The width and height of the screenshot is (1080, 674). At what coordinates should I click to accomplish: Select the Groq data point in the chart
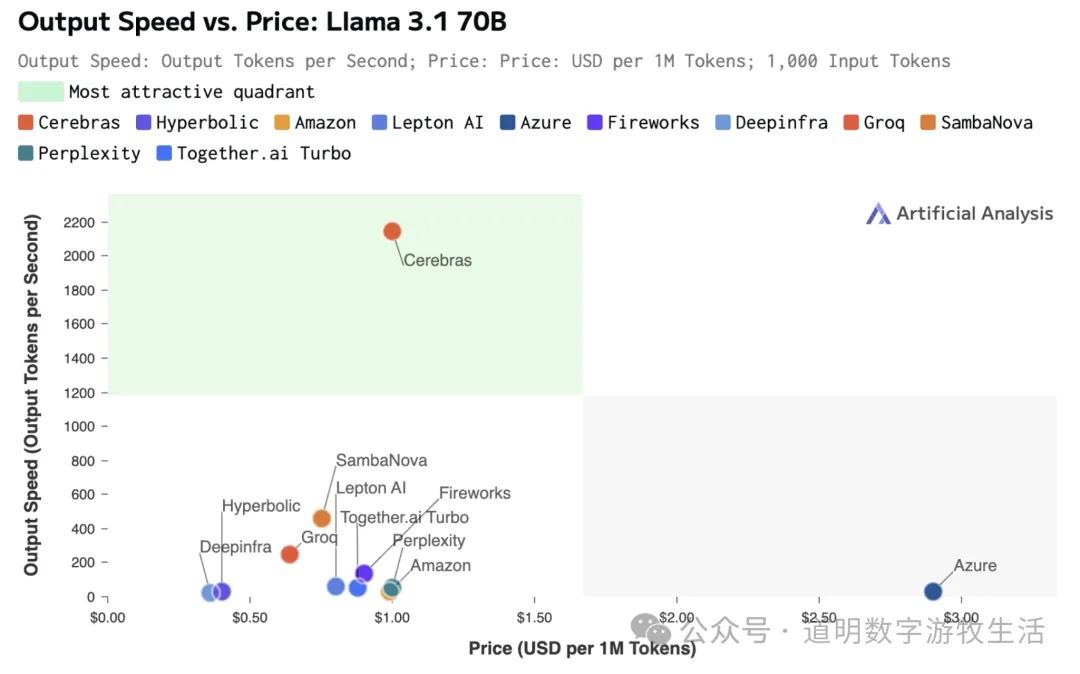pos(290,554)
